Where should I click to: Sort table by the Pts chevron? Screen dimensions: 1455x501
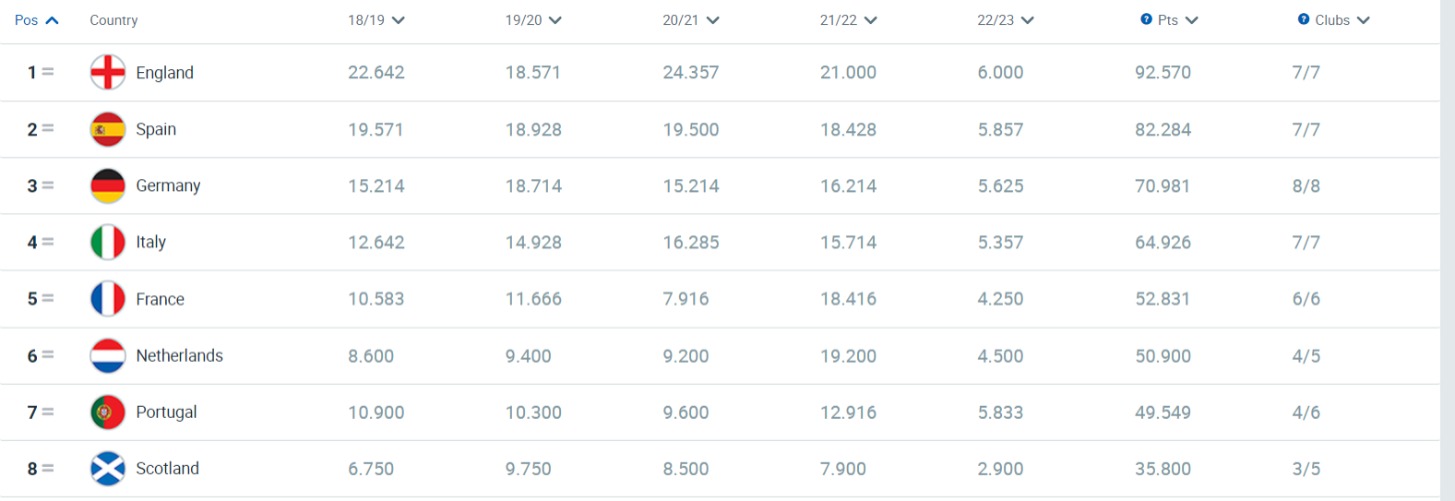pos(1191,20)
